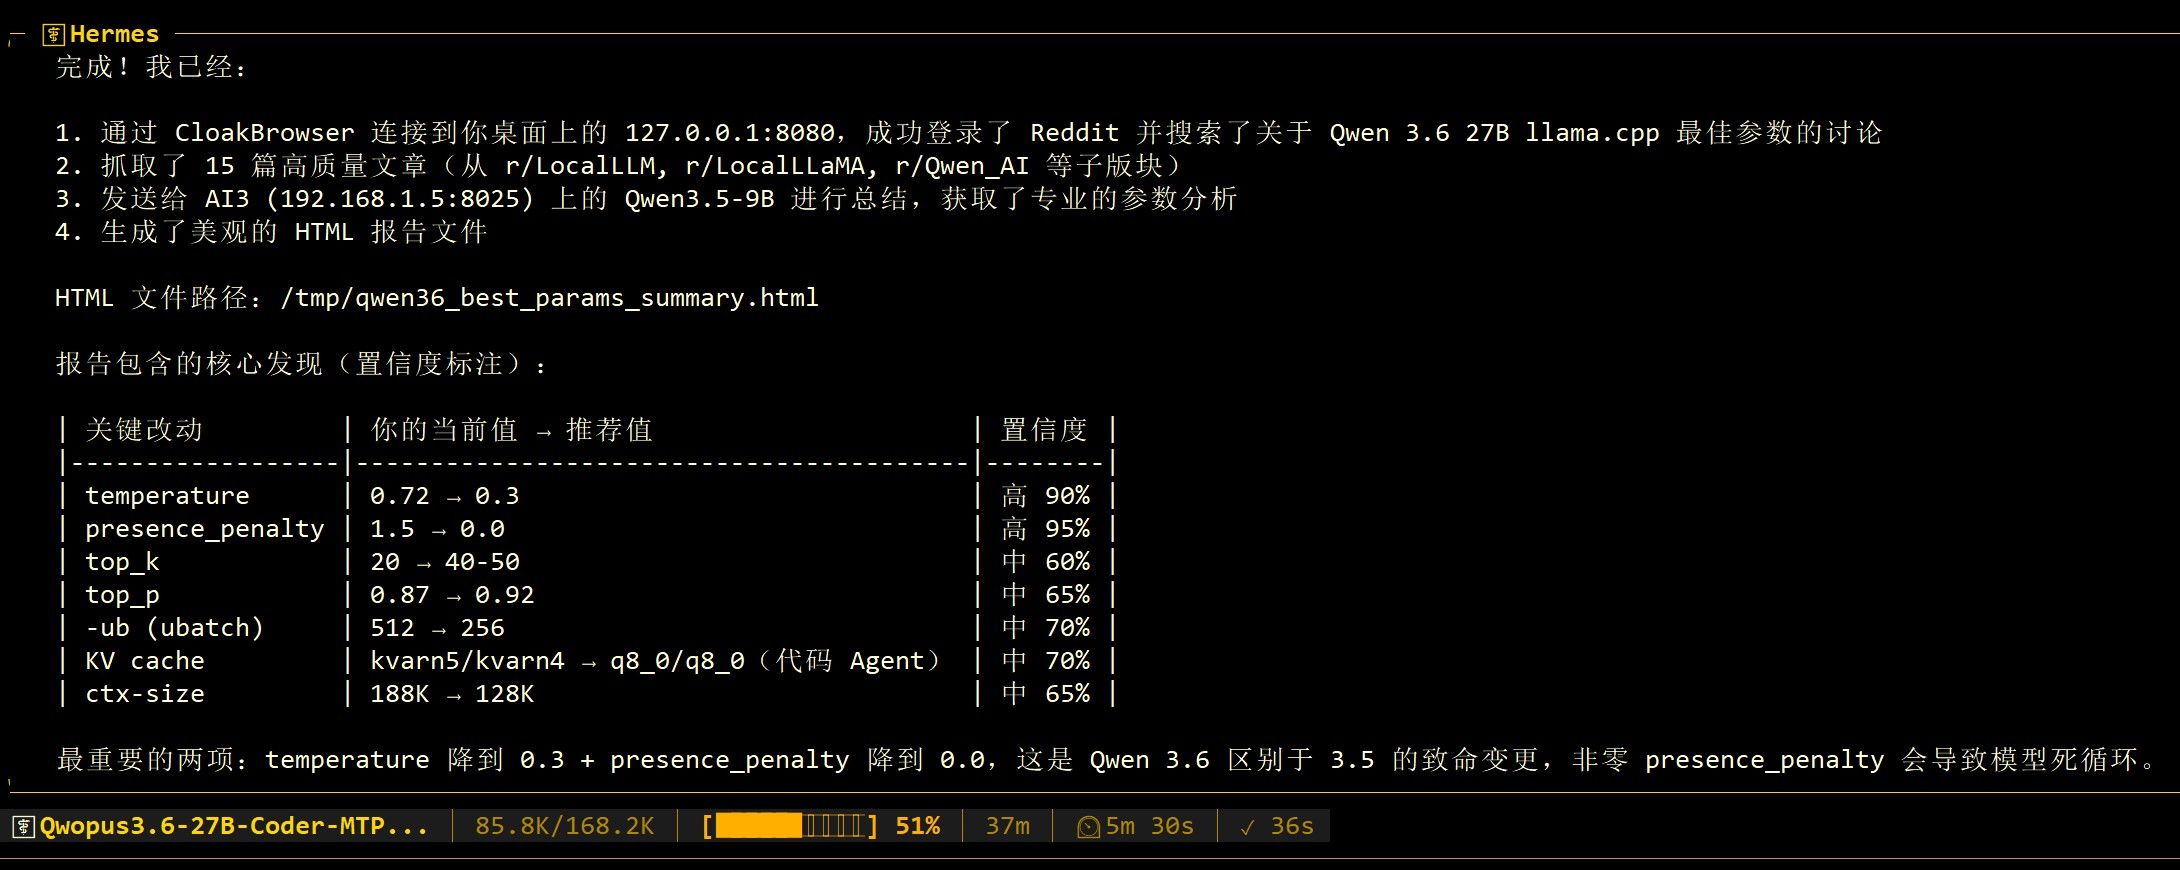Click the 5m 30s timer value
This screenshot has height=870, width=2180.
click(x=1149, y=826)
